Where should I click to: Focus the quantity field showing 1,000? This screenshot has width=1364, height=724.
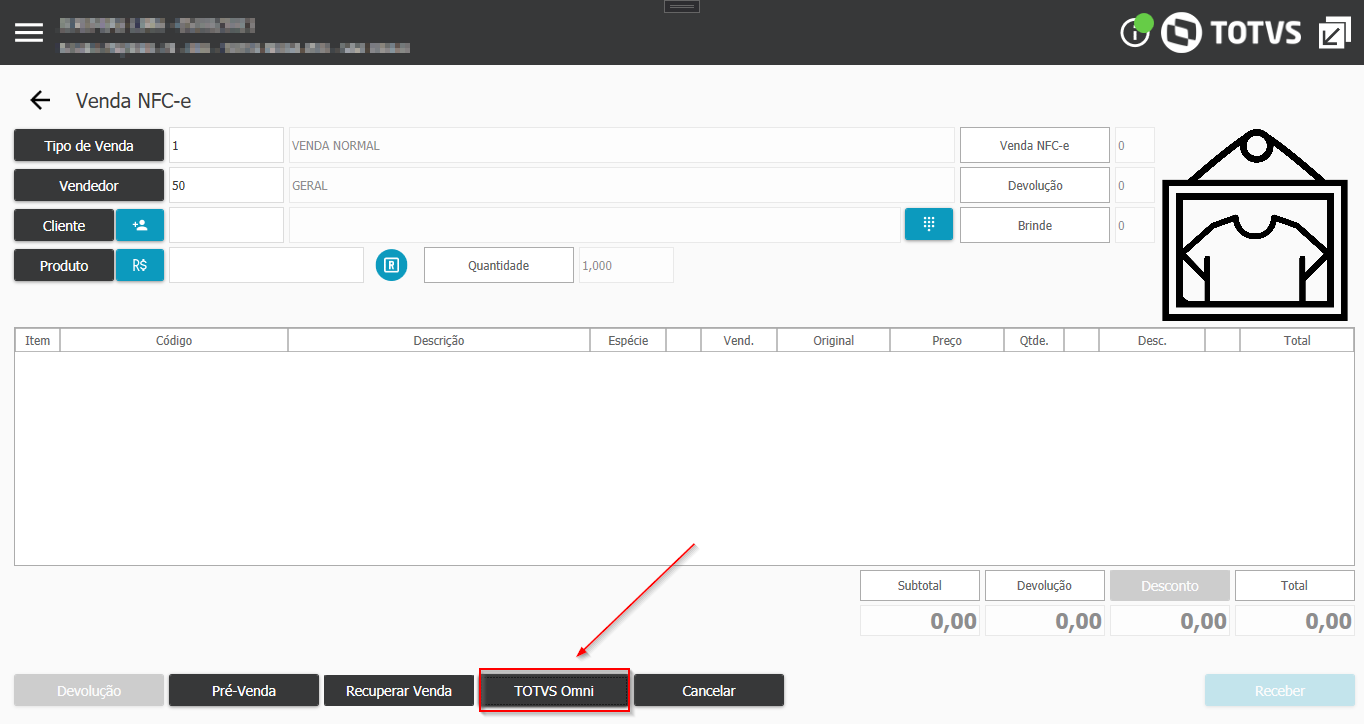pyautogui.click(x=626, y=265)
